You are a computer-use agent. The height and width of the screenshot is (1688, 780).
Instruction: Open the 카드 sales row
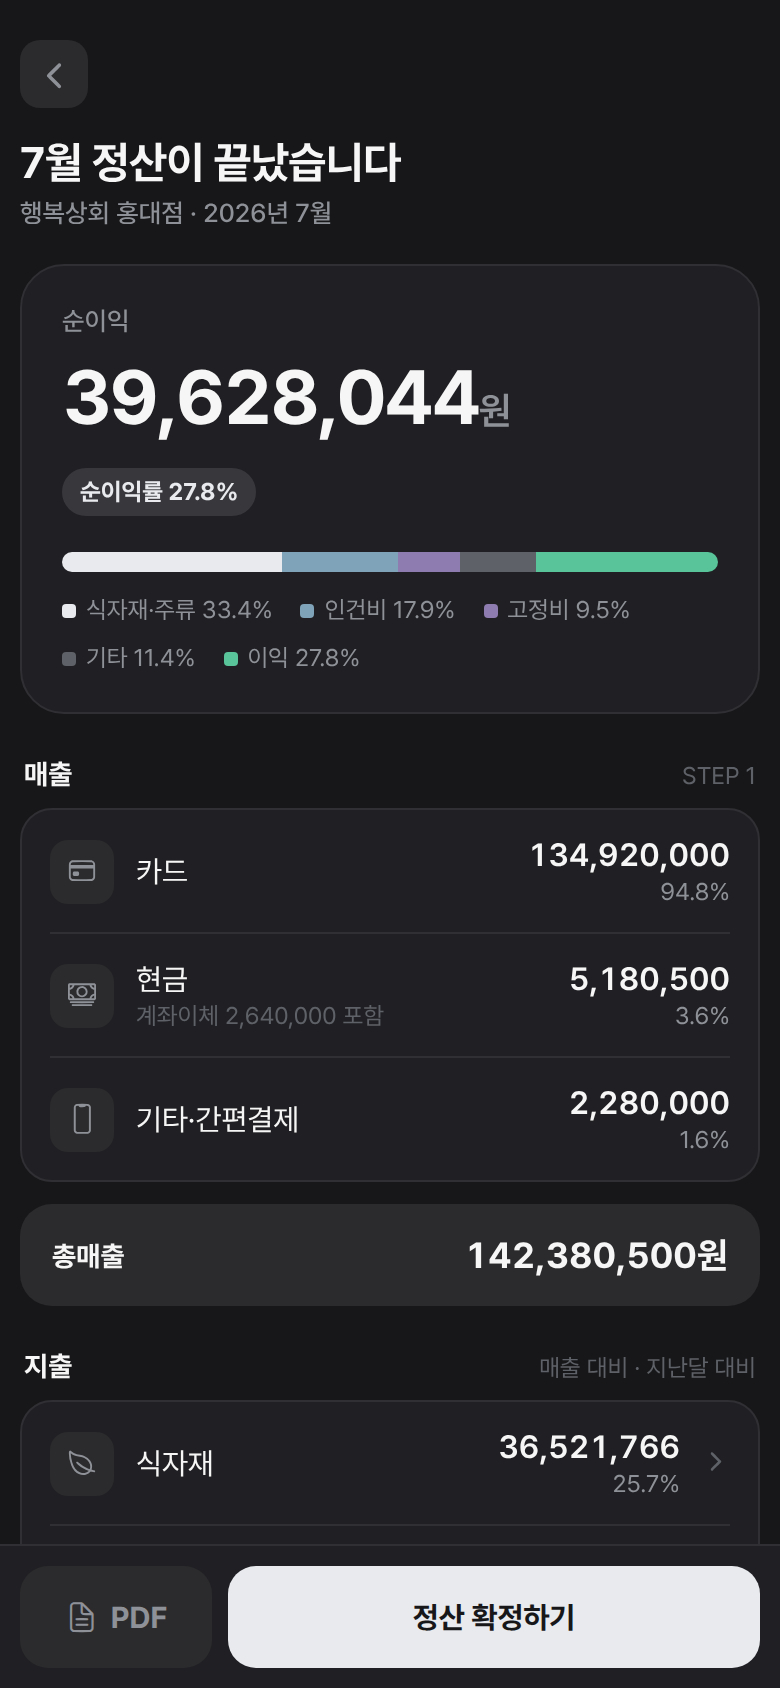click(x=390, y=871)
